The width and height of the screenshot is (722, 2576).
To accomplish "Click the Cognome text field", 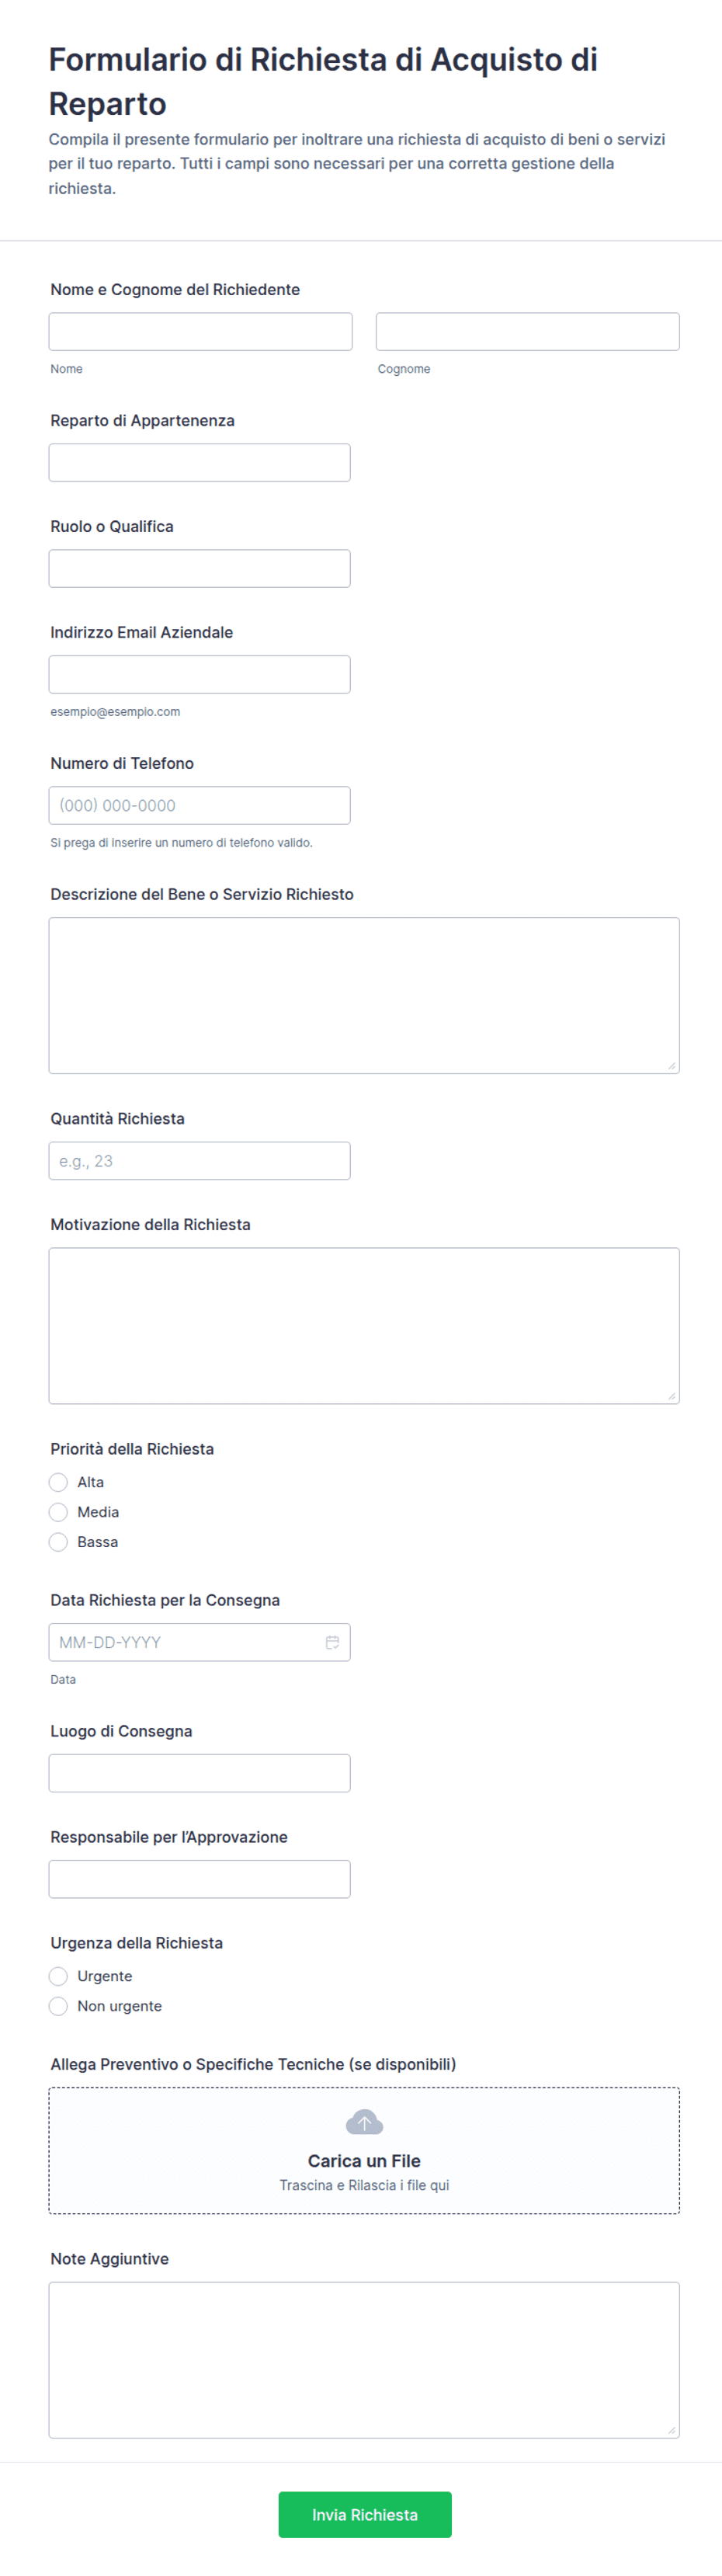I will tap(528, 331).
